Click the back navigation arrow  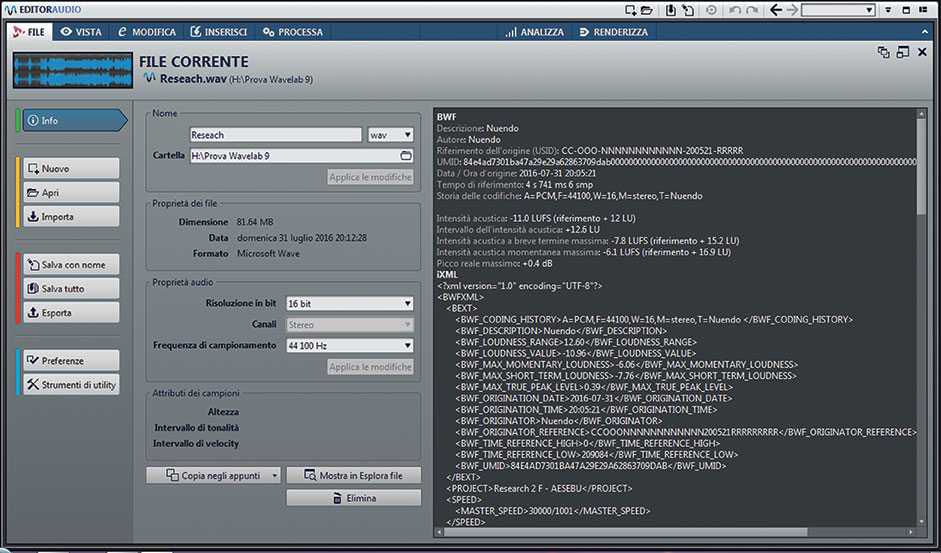pyautogui.click(x=777, y=10)
